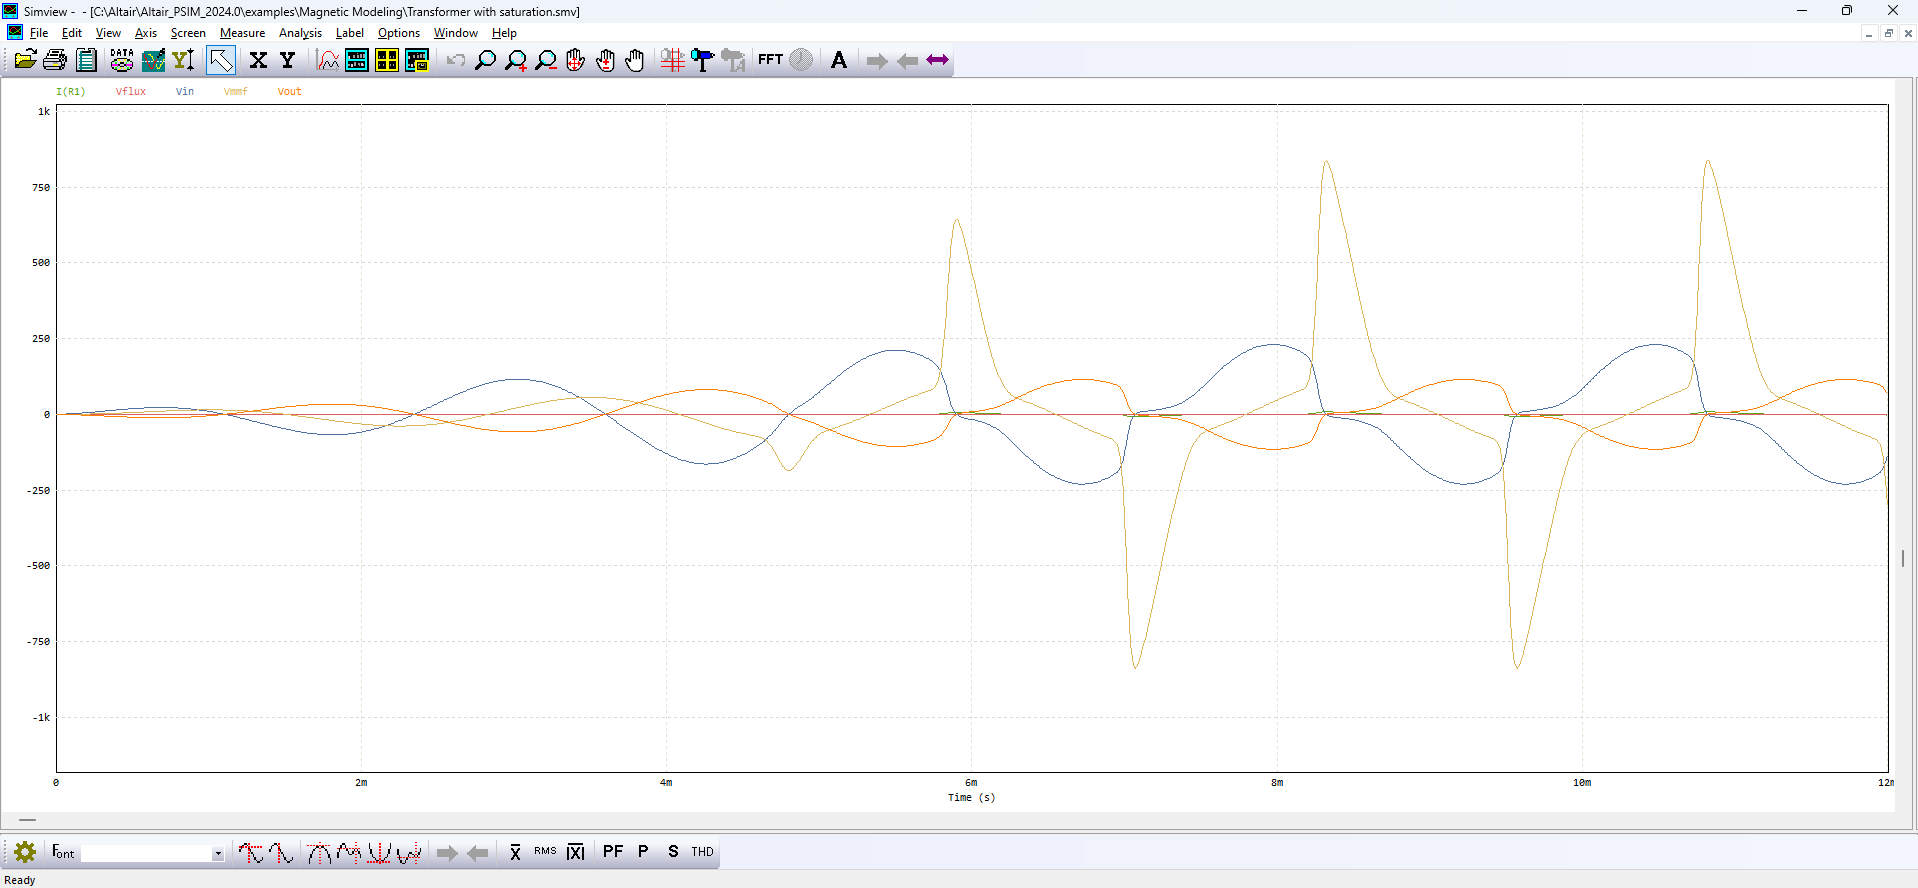Click the greyed camera text icon

click(733, 61)
